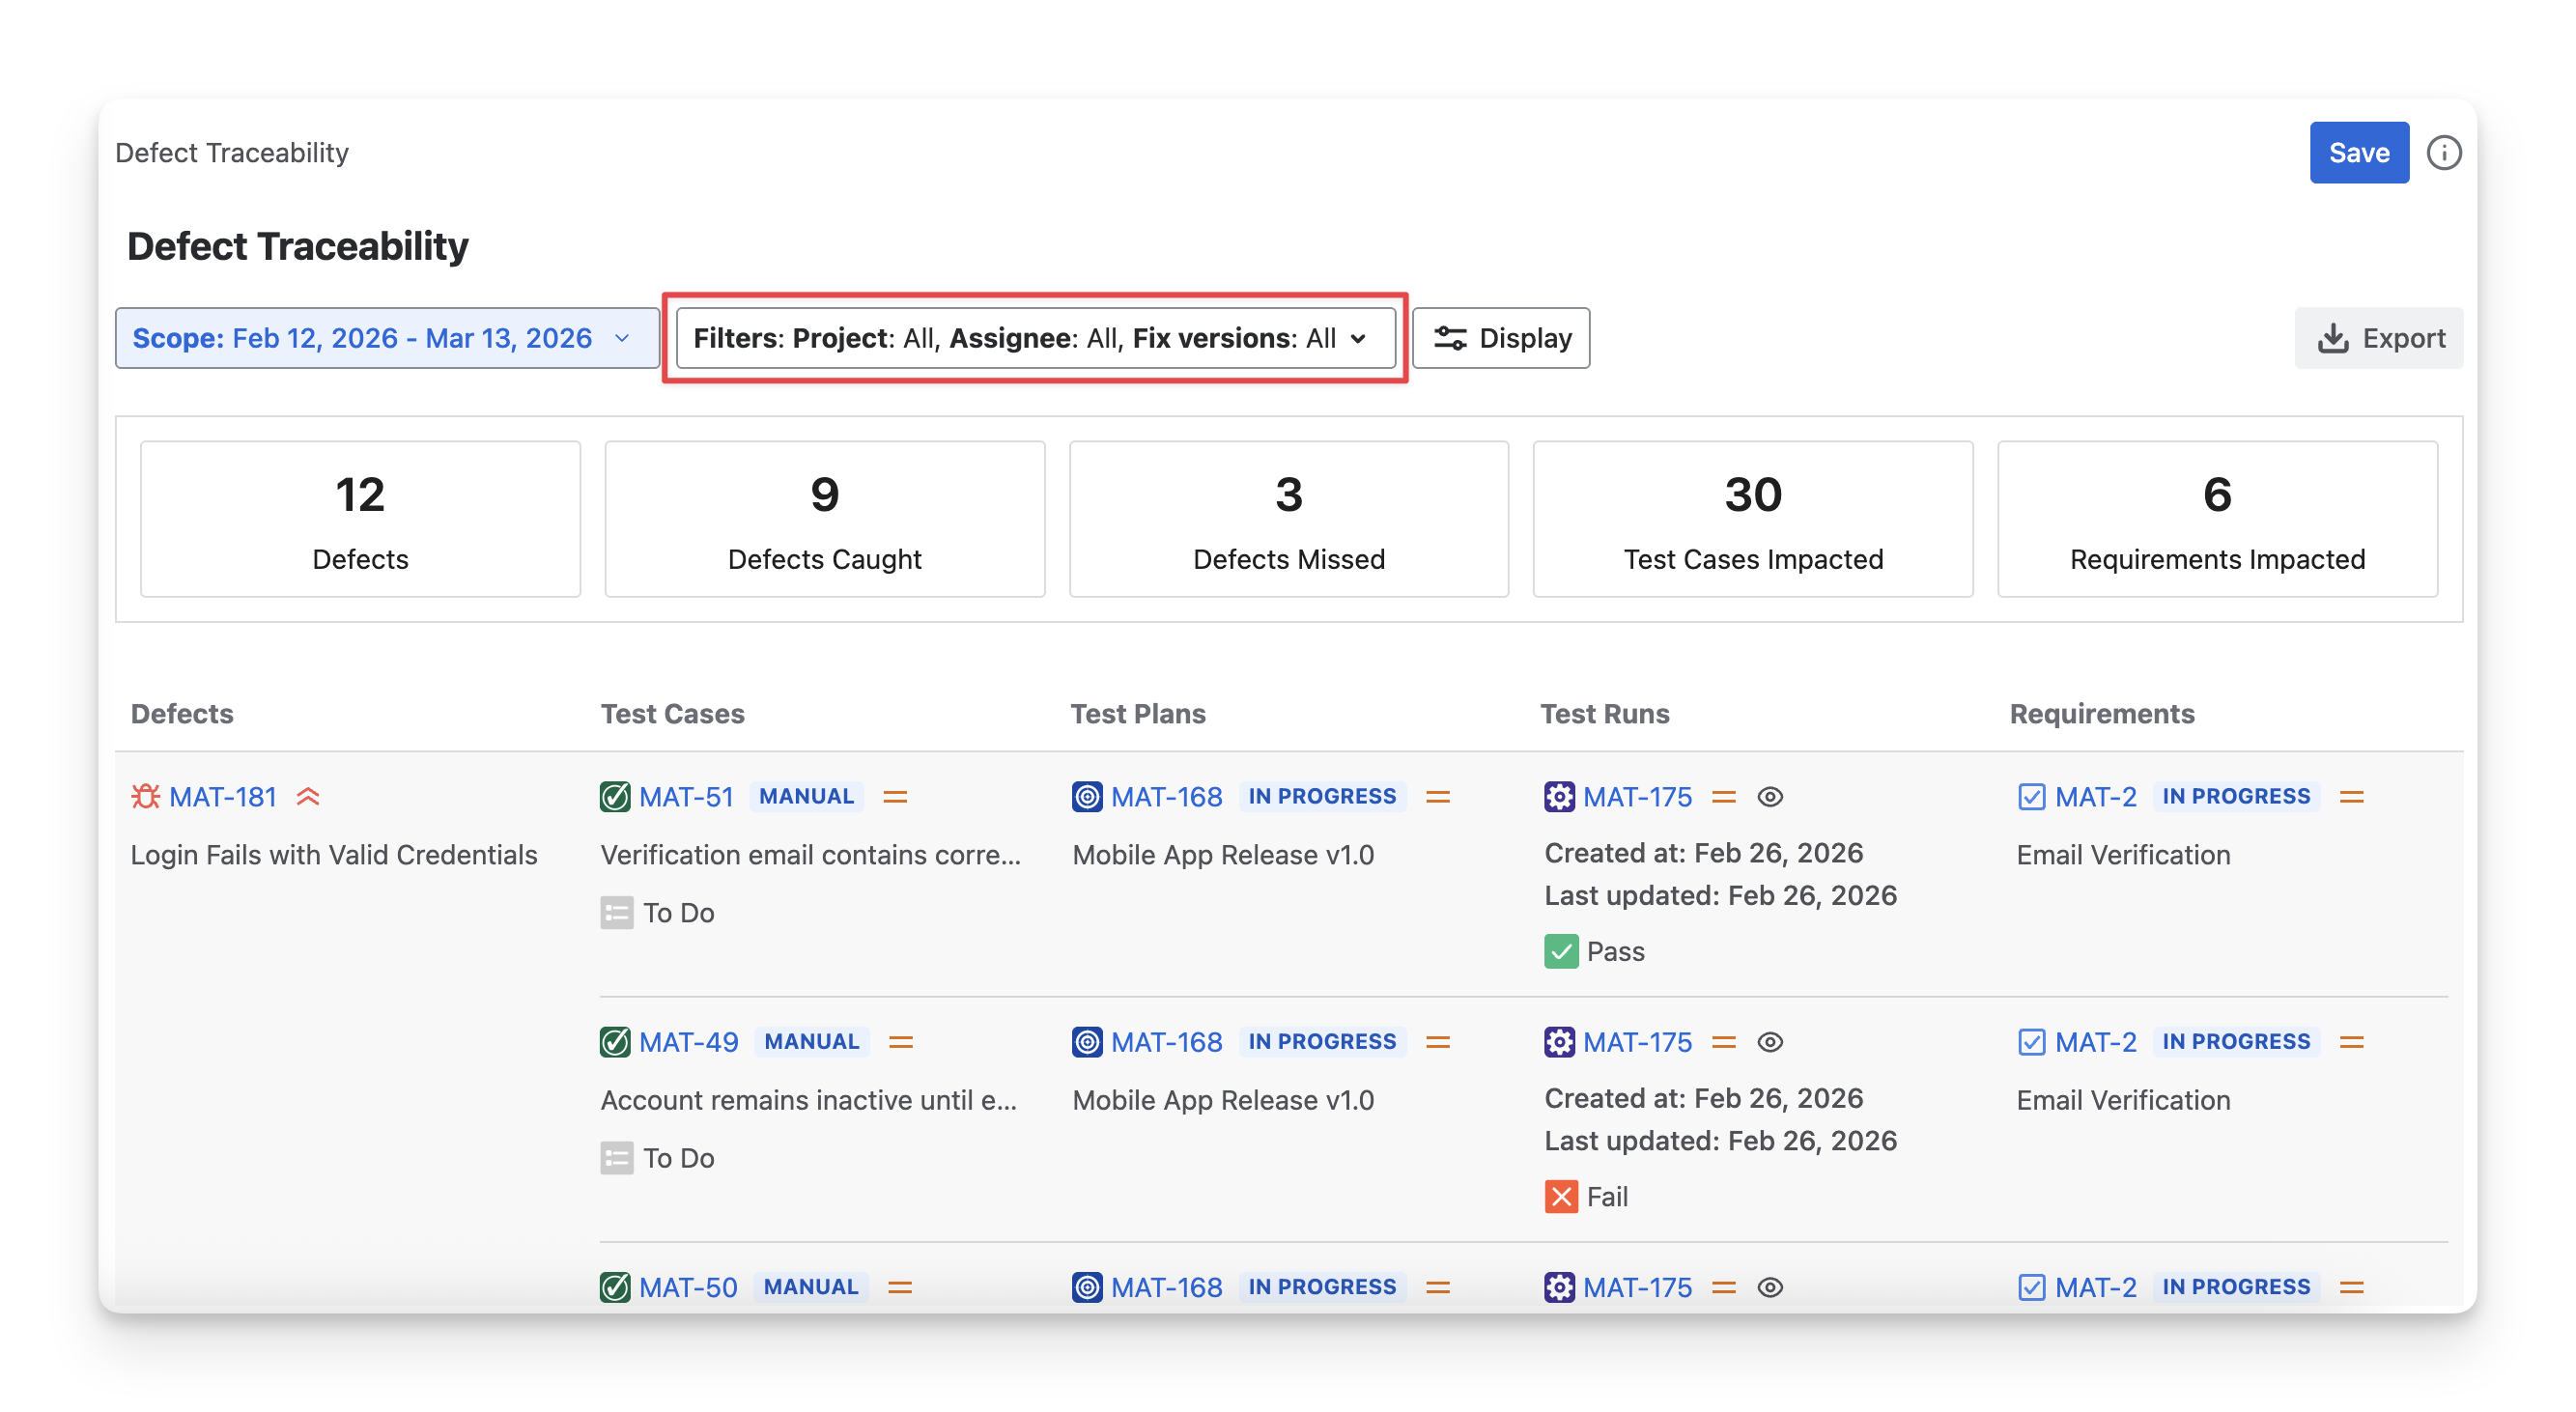Click the info icon next to Save
The height and width of the screenshot is (1412, 2576).
pyautogui.click(x=2443, y=153)
